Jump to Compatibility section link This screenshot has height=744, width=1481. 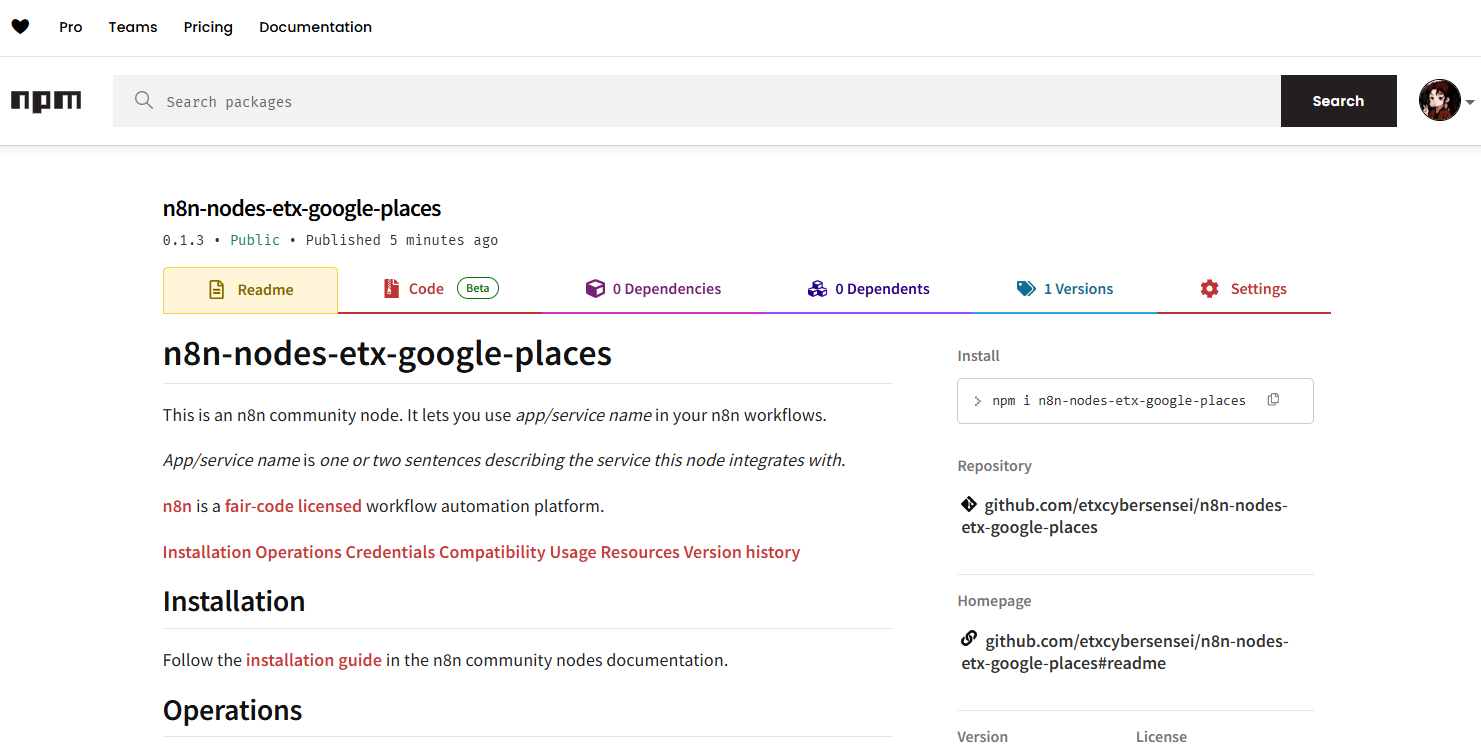point(492,552)
